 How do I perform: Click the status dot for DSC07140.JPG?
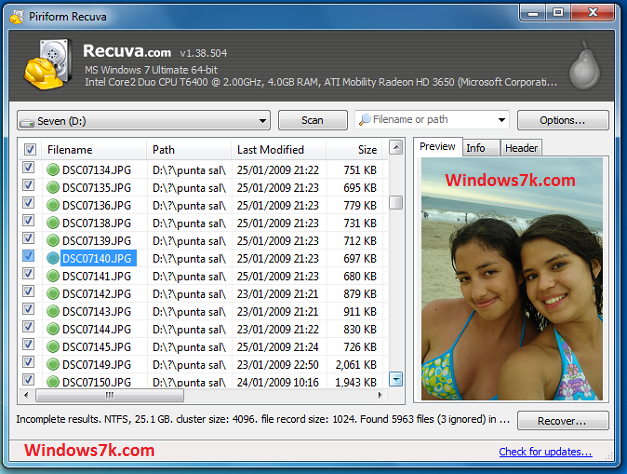(x=53, y=258)
